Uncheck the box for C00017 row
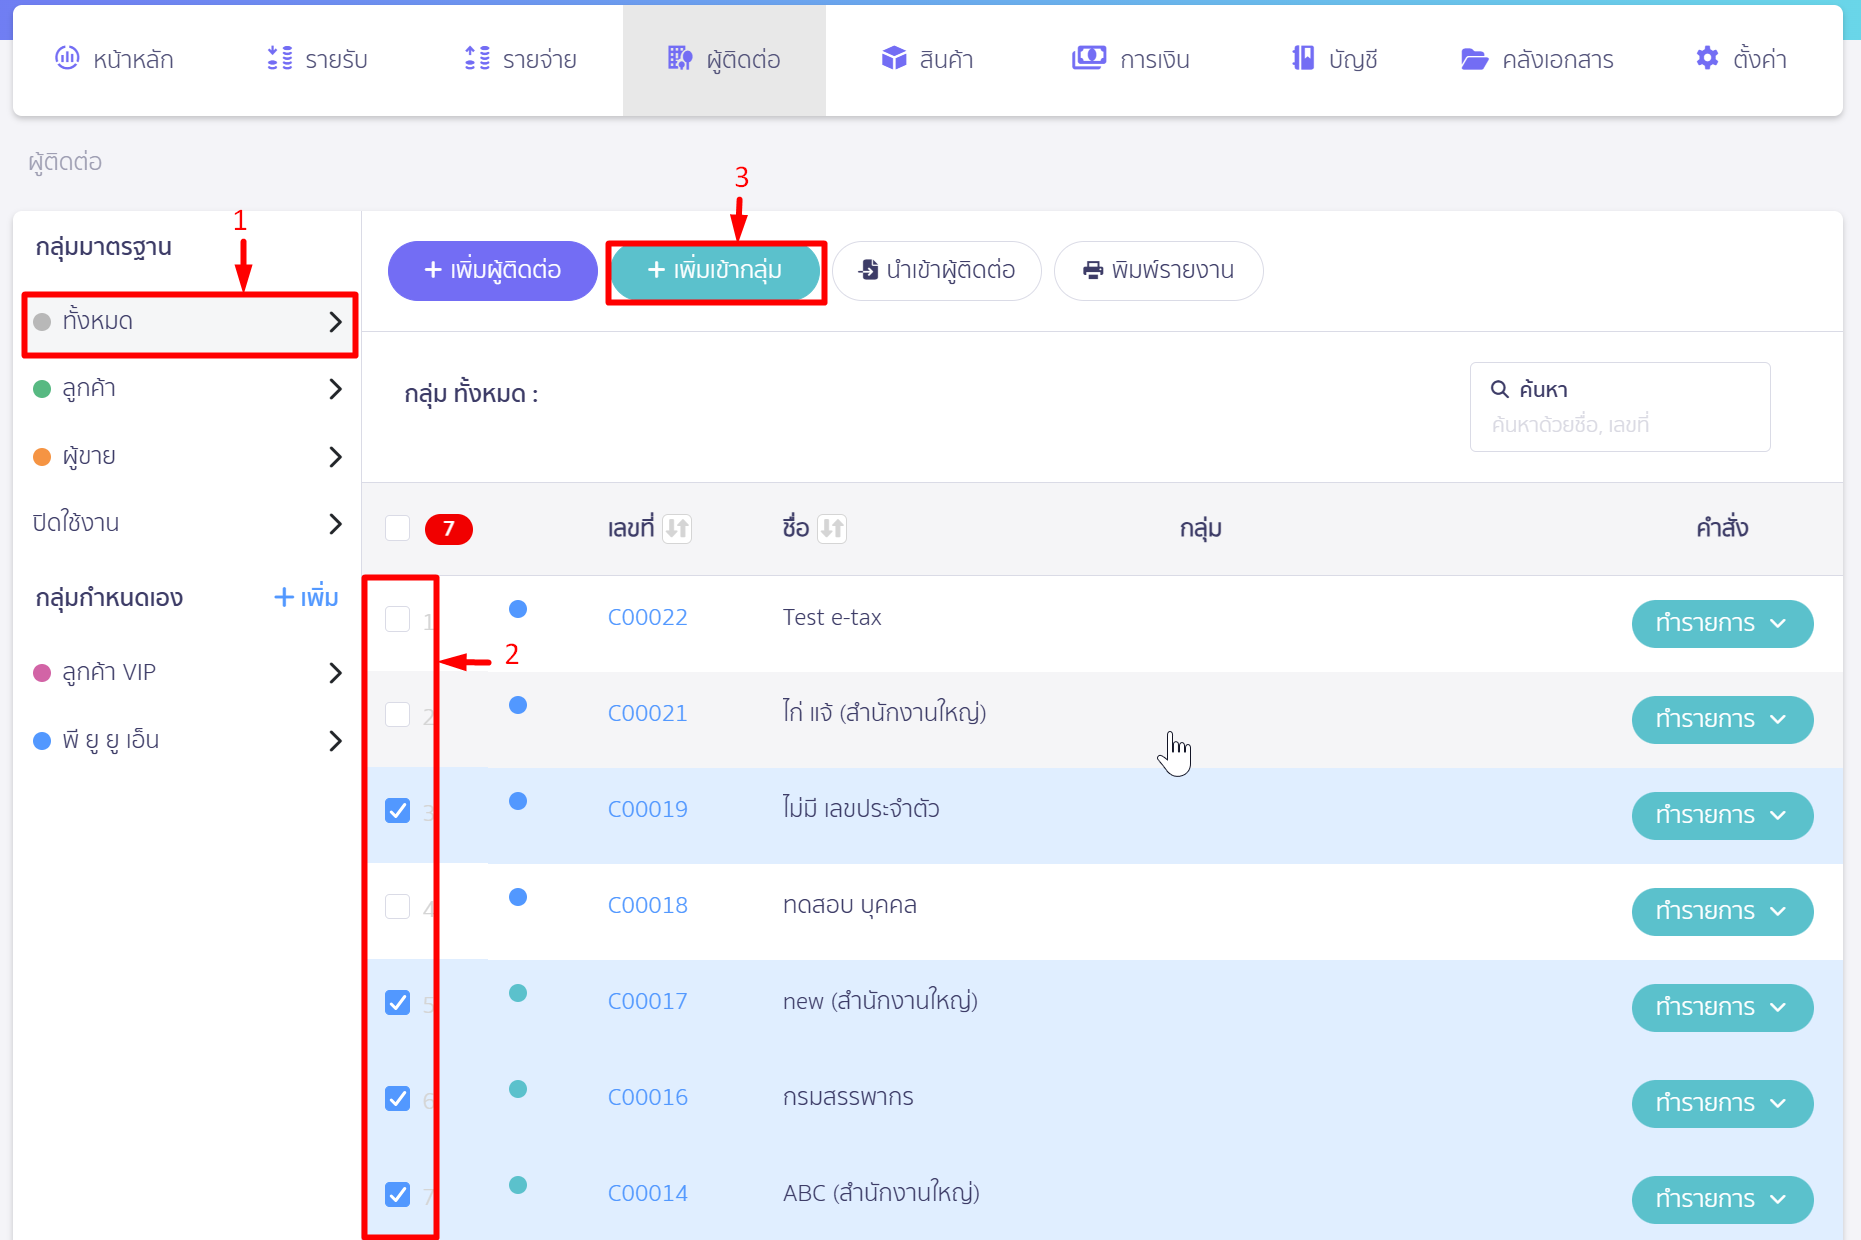1861x1240 pixels. tap(398, 1002)
